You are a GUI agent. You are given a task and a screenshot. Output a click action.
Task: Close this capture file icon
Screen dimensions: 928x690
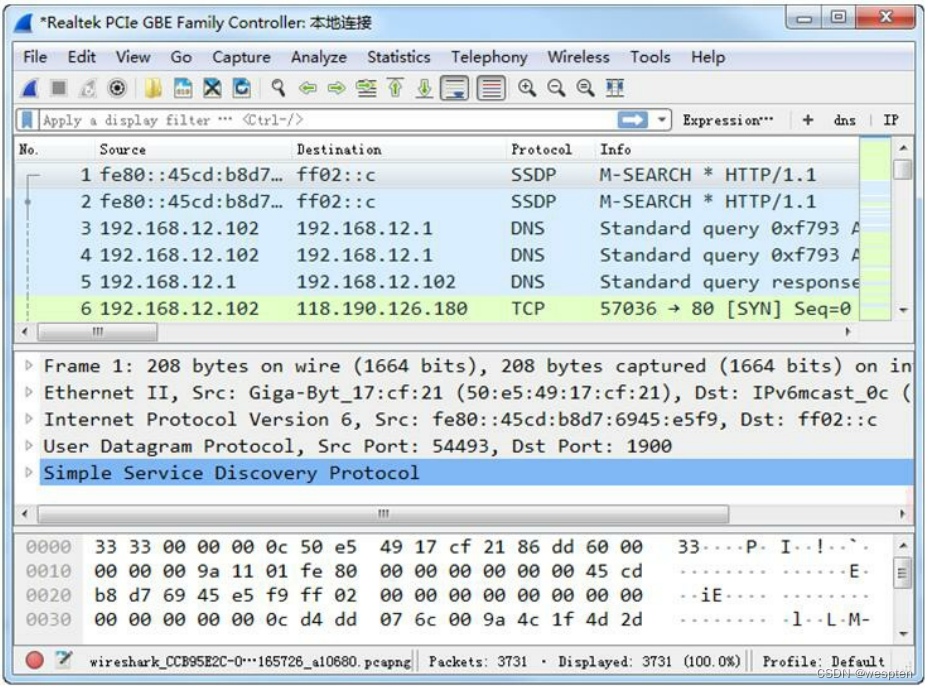pyautogui.click(x=212, y=88)
